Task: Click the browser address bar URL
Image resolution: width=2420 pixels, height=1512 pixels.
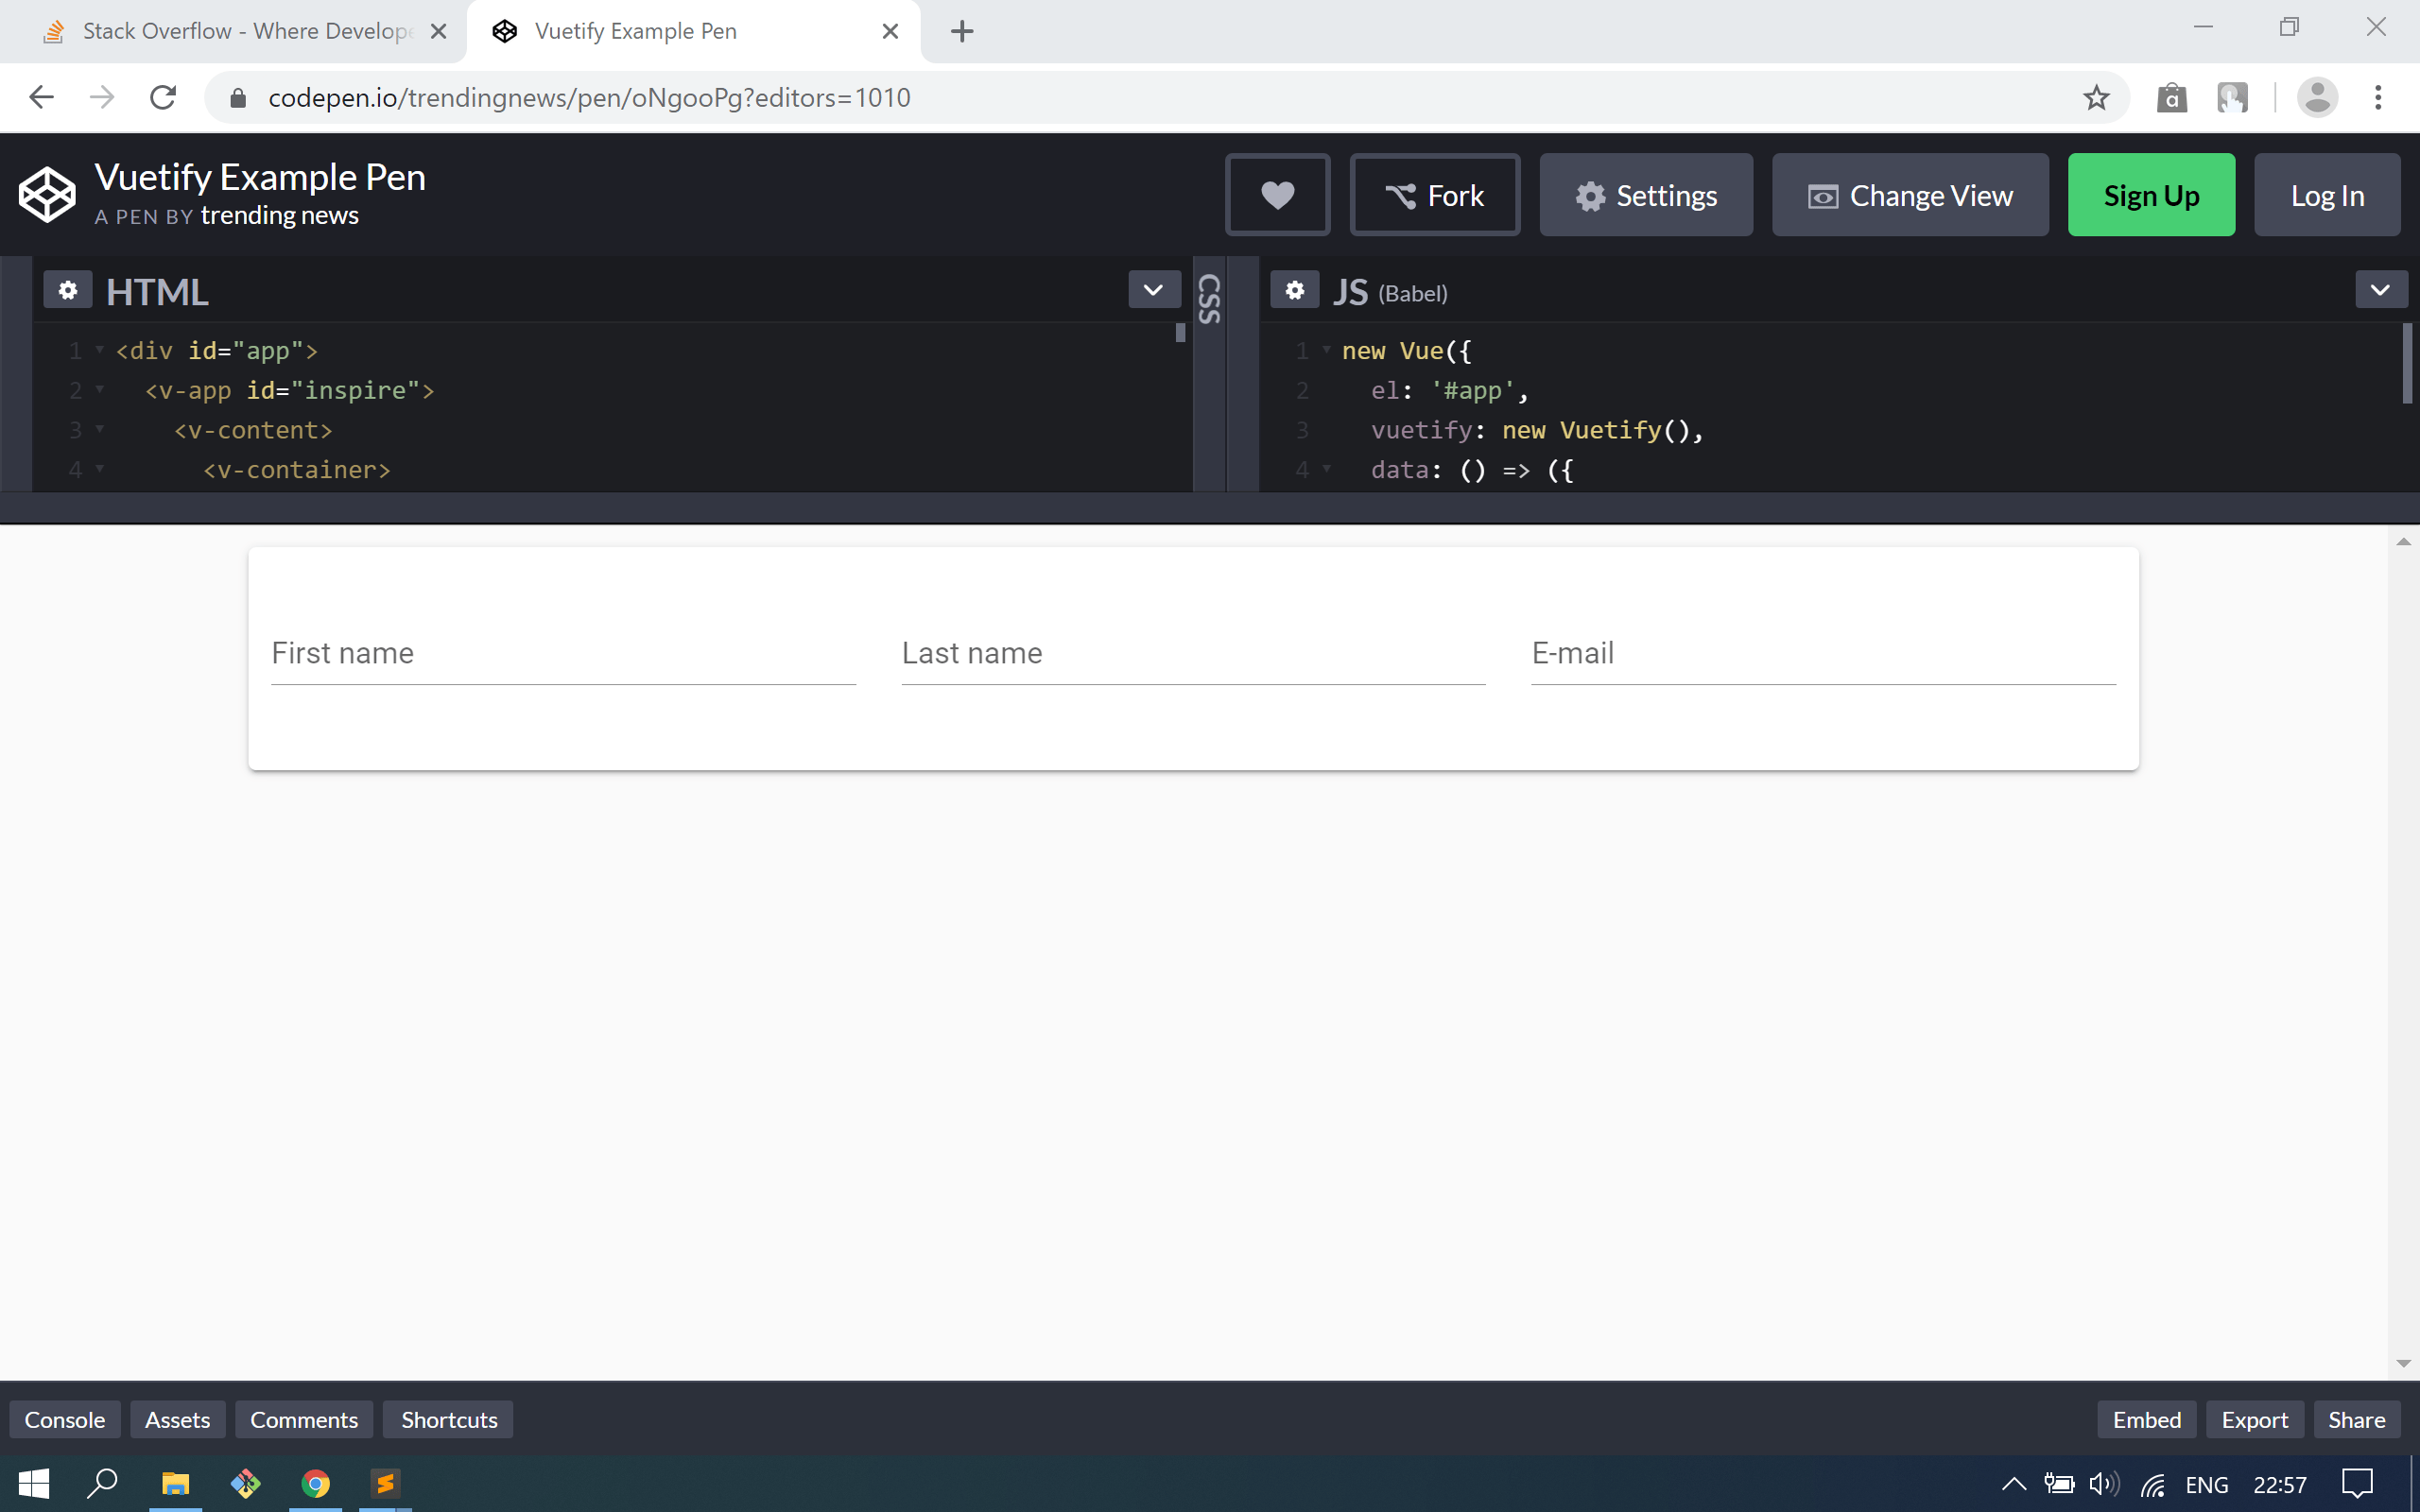Action: point(589,97)
